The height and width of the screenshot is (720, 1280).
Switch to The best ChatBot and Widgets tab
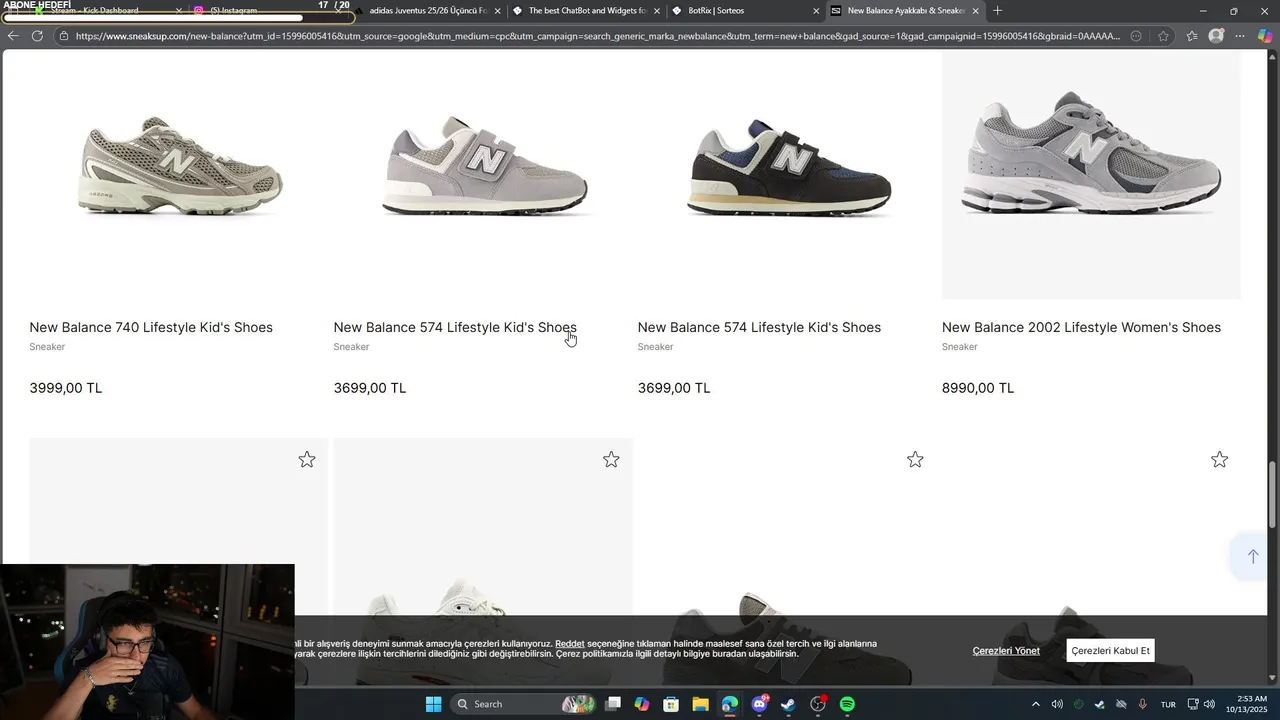coord(585,11)
